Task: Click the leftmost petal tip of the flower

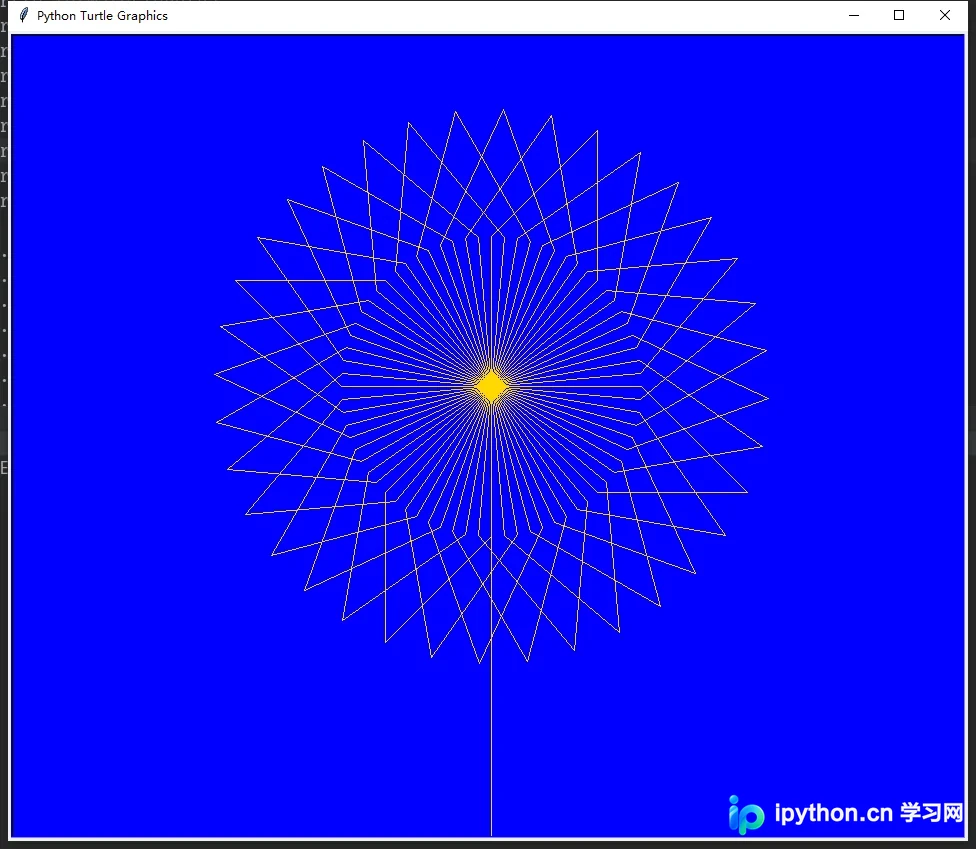Action: tap(216, 374)
